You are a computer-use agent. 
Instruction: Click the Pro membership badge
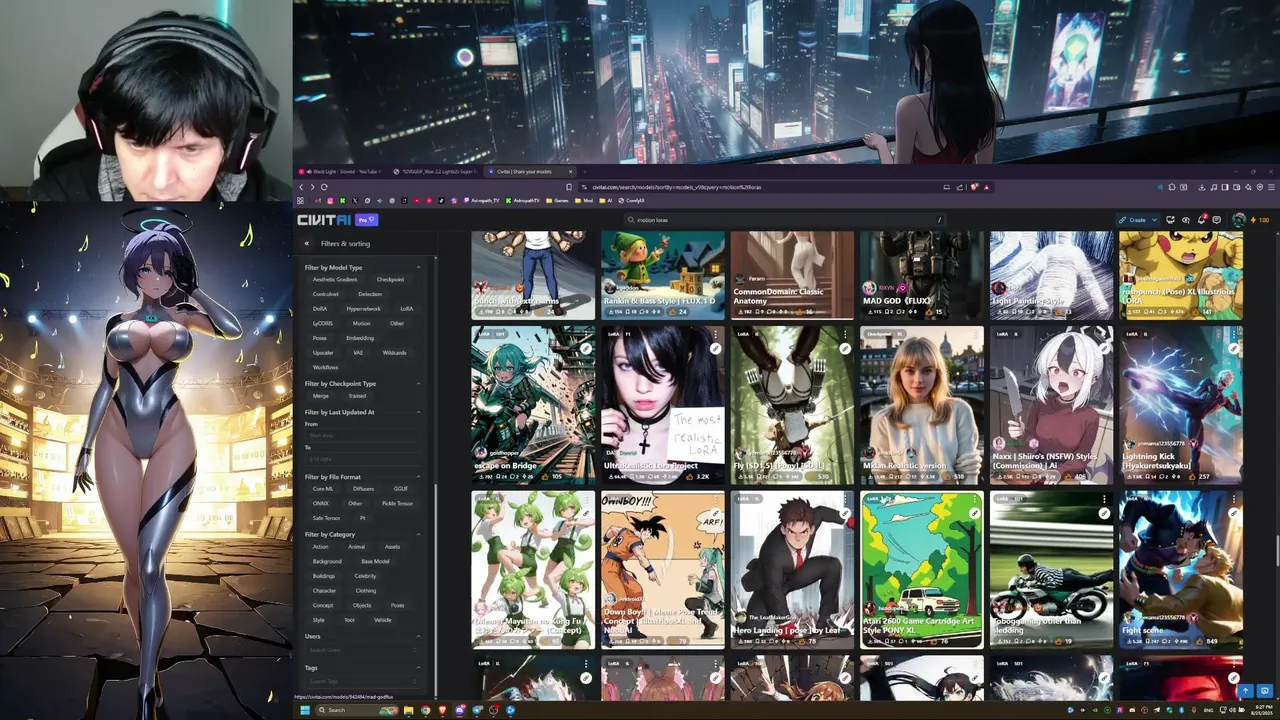pyautogui.click(x=366, y=220)
